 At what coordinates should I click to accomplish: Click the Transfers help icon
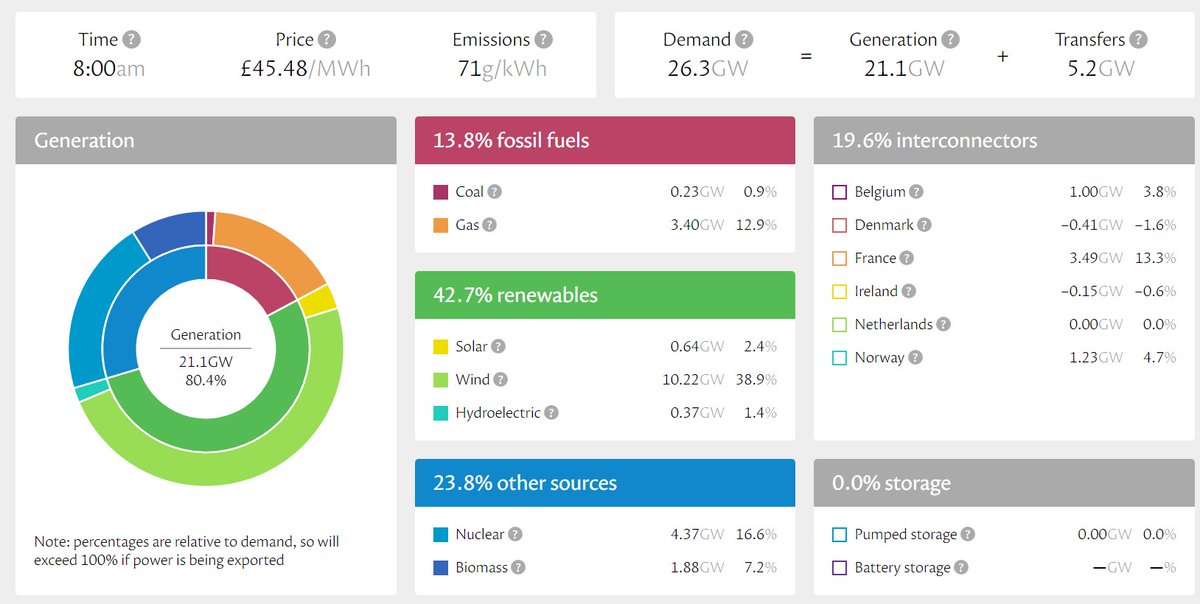1139,40
